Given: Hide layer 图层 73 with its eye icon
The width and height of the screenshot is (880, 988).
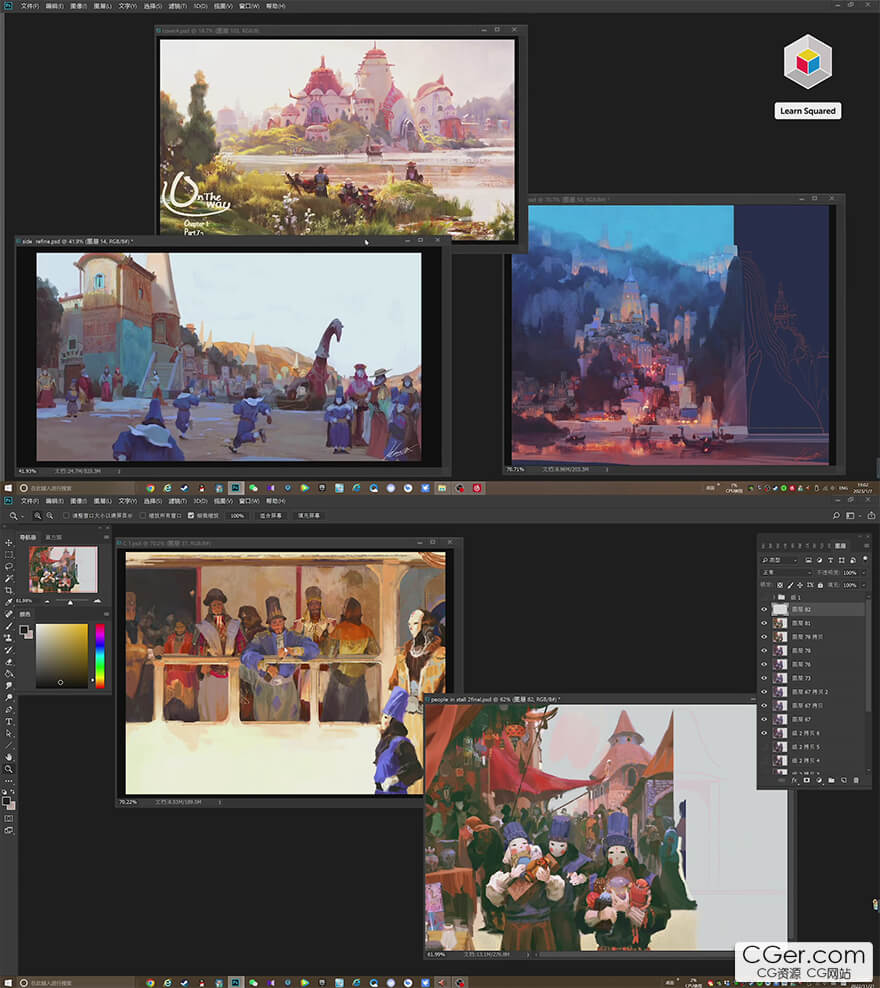Looking at the screenshot, I should click(x=764, y=678).
